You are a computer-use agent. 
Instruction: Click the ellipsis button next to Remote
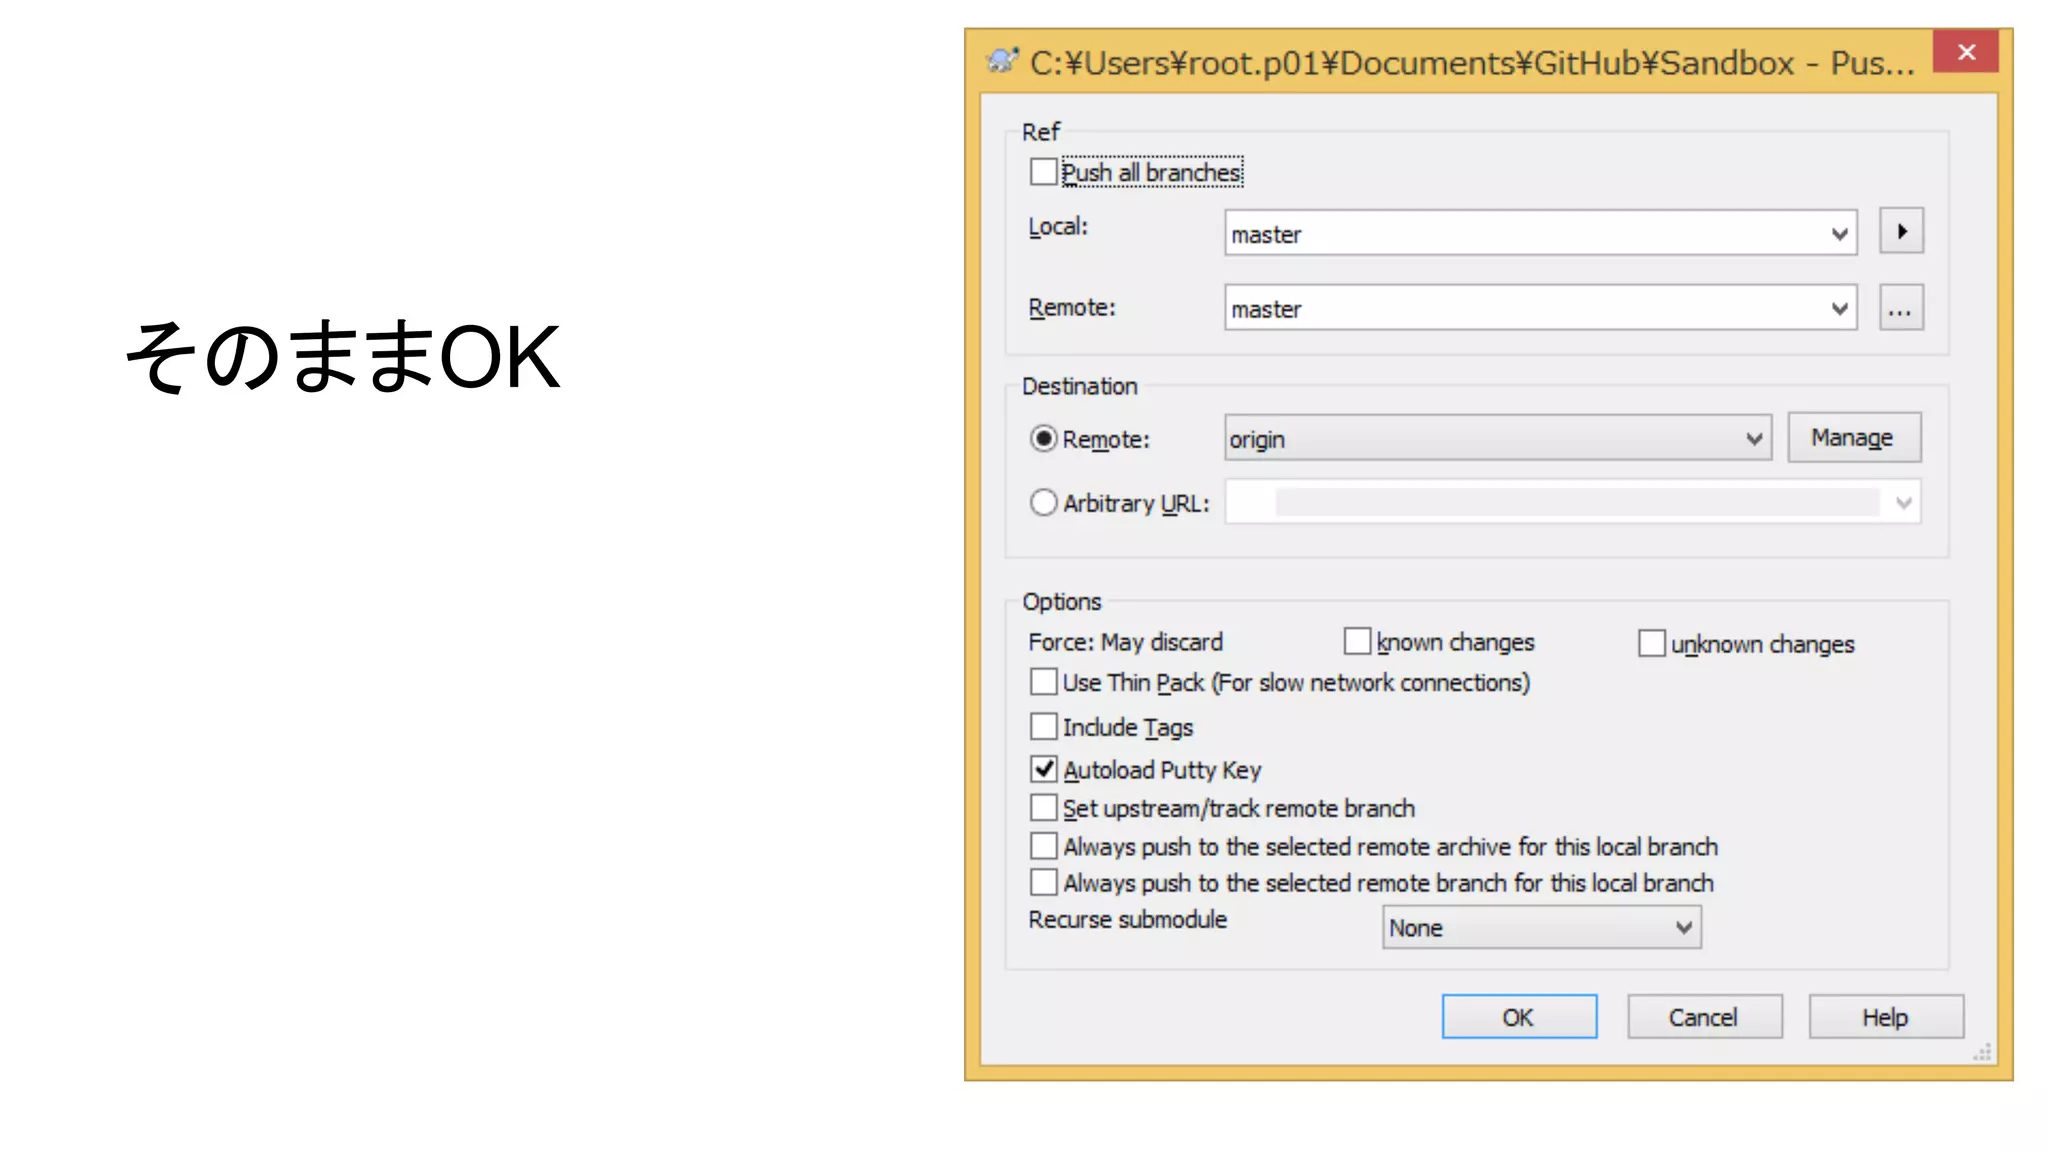tap(1900, 309)
